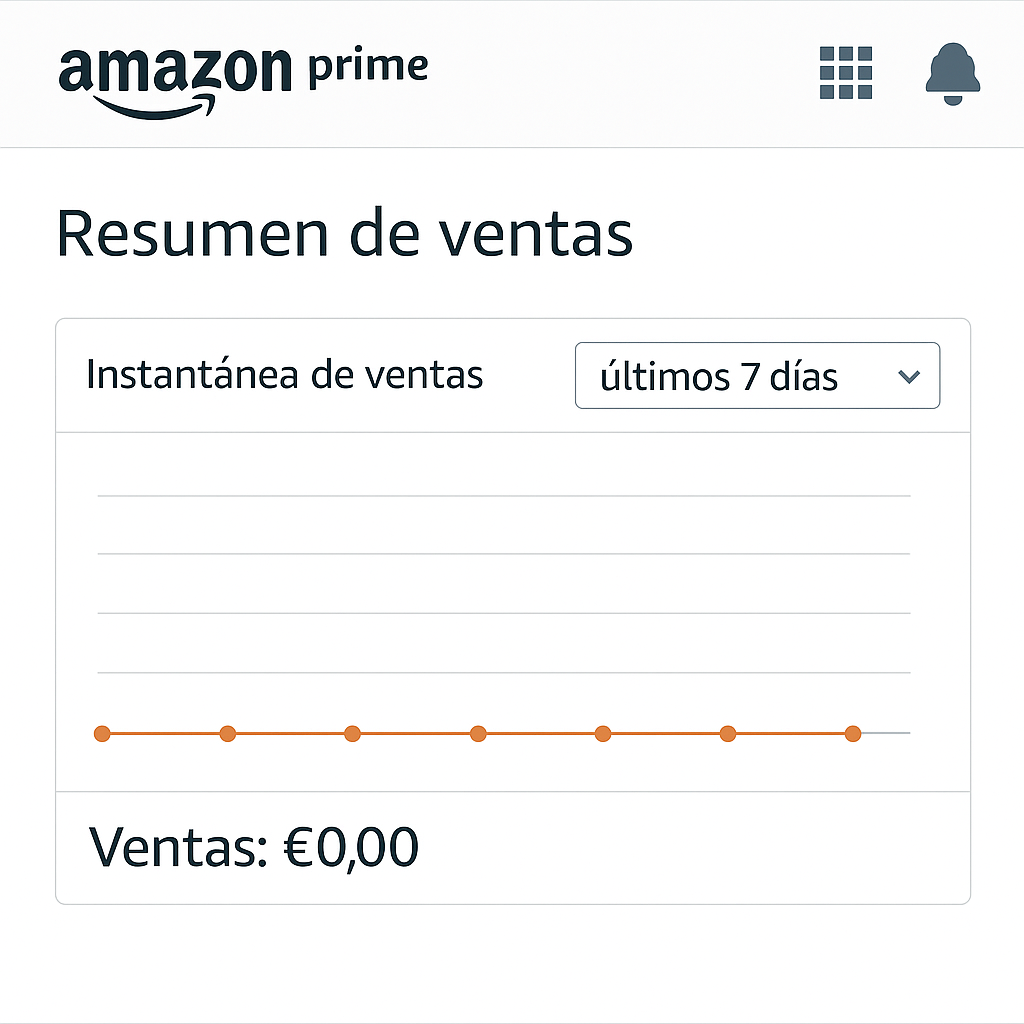Click the fifth data point on sales line
Image resolution: width=1024 pixels, height=1024 pixels.
coord(603,734)
